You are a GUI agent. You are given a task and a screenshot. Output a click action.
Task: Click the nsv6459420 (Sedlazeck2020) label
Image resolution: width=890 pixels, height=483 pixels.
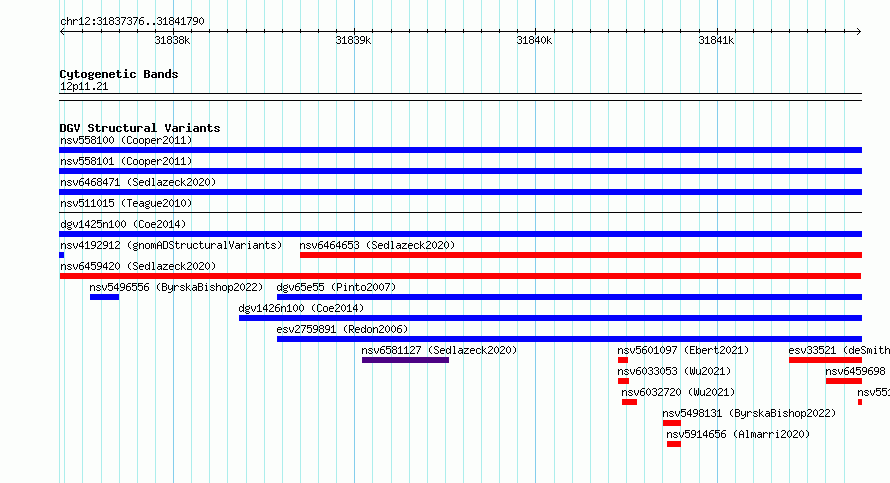click(x=138, y=266)
